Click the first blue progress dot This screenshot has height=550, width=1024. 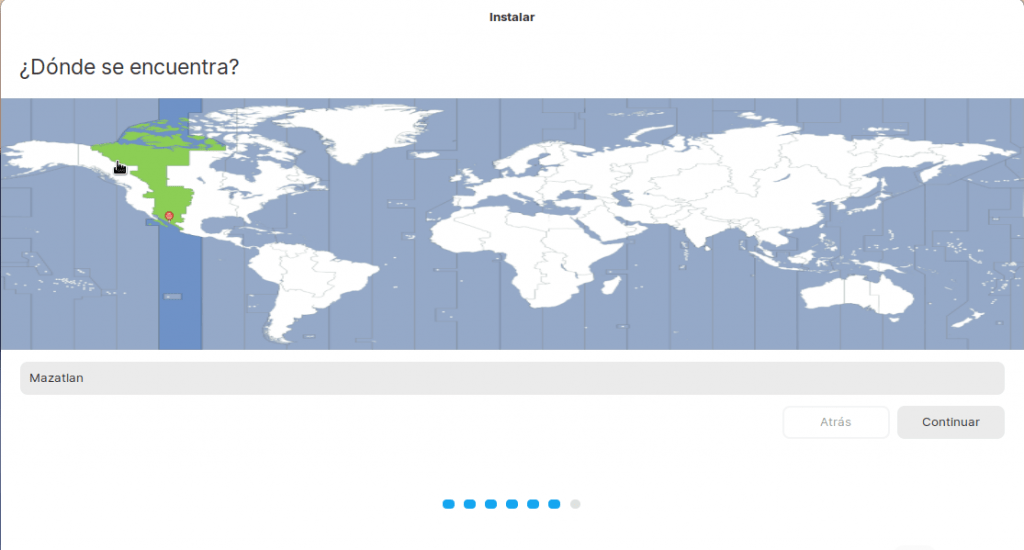click(x=449, y=504)
